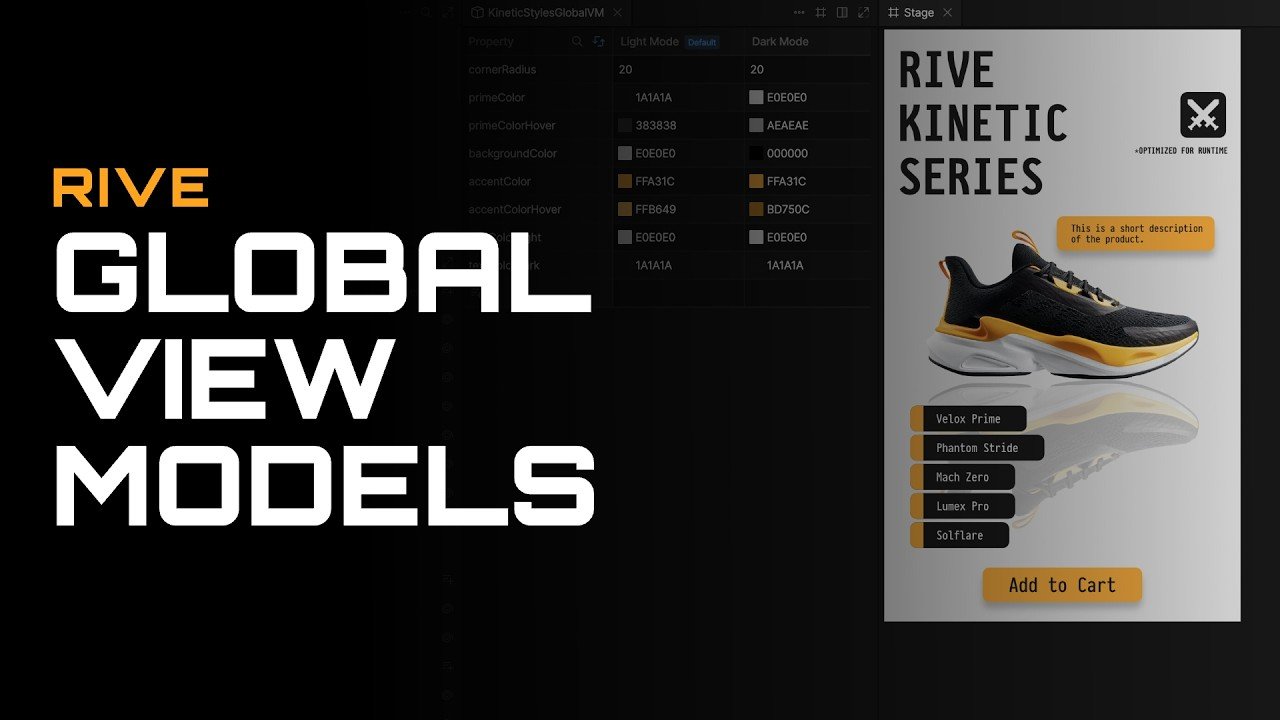Viewport: 1280px width, 720px height.
Task: Click the orange product description tooltip
Action: [1136, 234]
